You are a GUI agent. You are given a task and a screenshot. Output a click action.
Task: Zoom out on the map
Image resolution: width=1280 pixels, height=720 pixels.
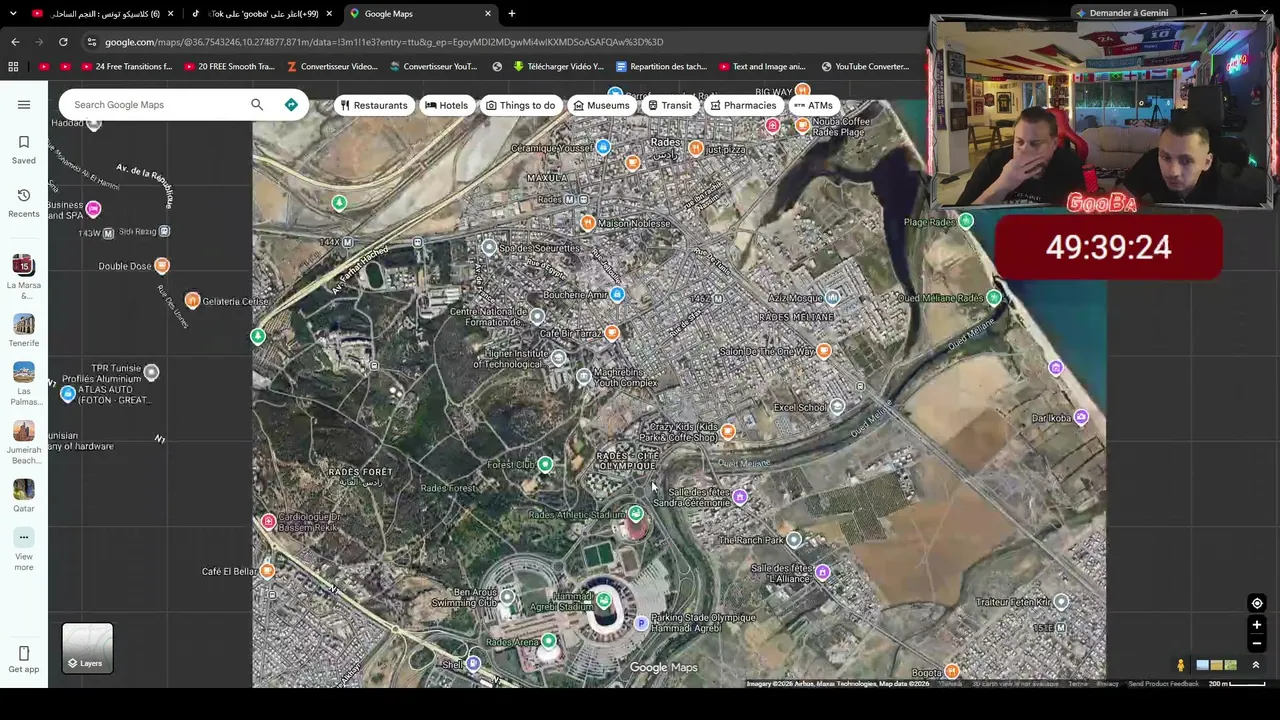pos(1257,643)
